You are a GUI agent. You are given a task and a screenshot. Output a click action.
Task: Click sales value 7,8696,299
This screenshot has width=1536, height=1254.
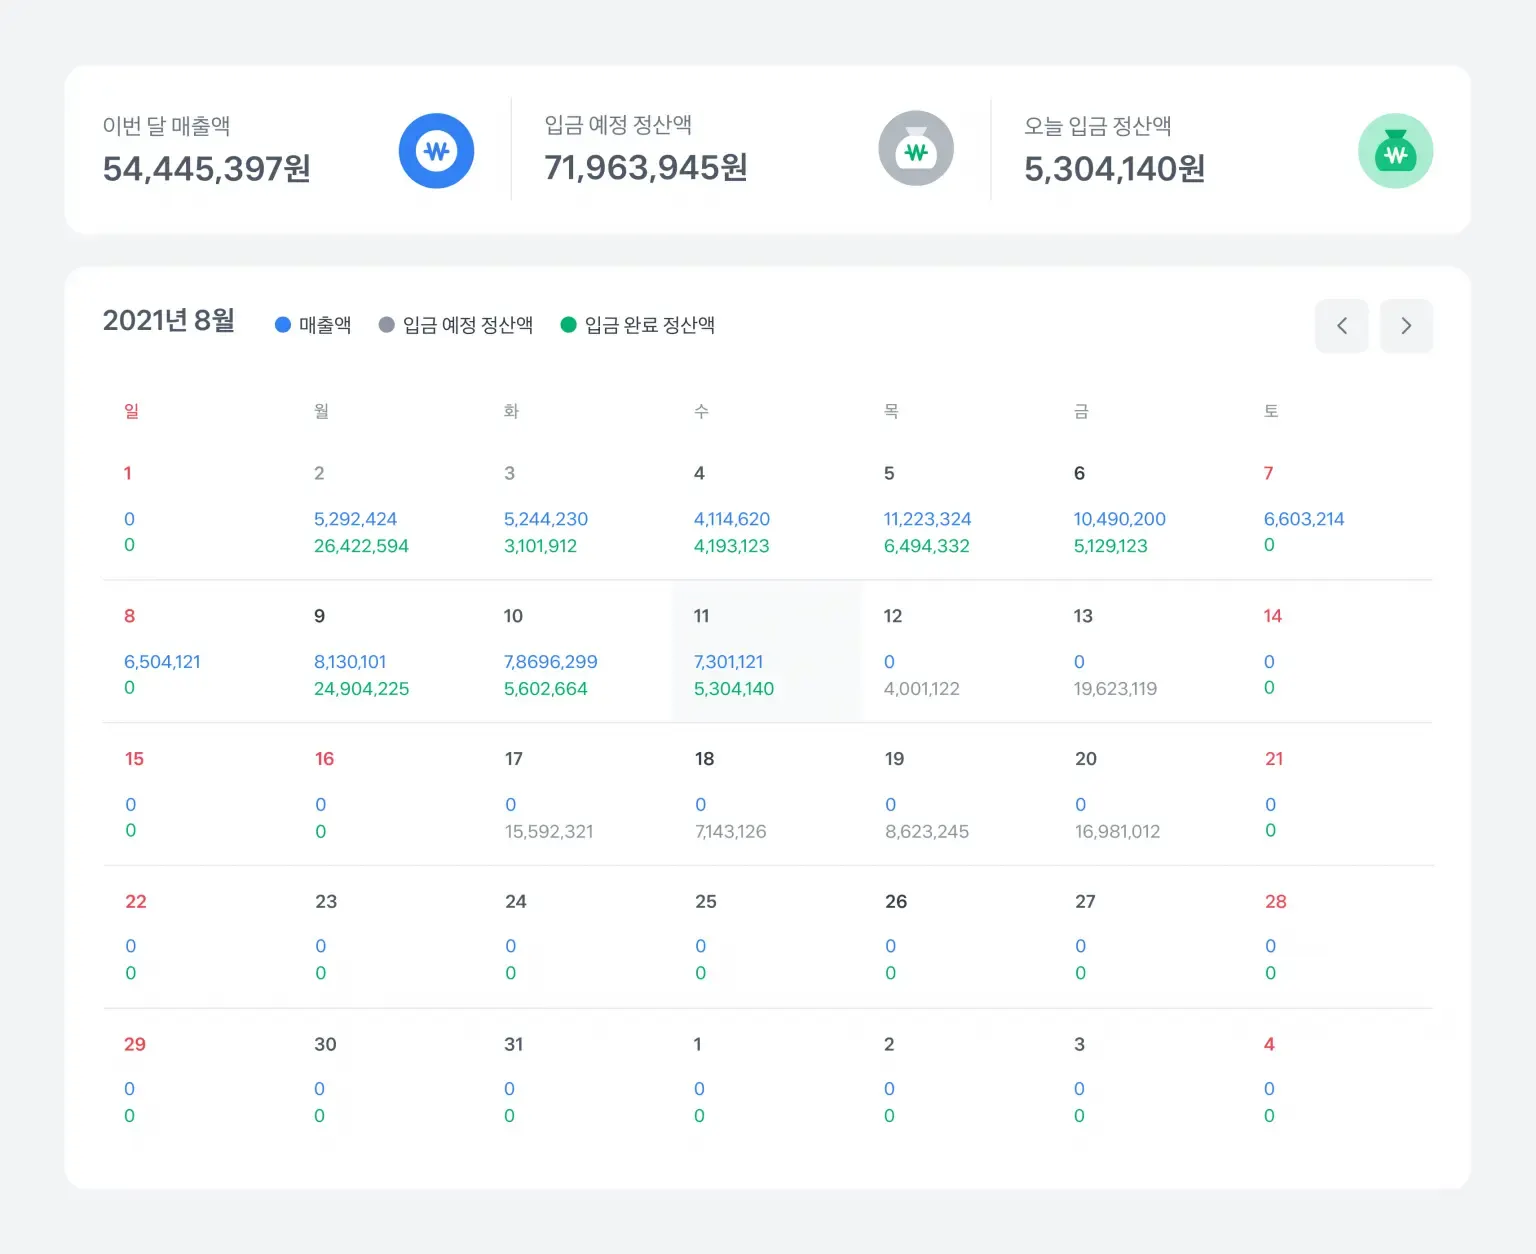550,662
